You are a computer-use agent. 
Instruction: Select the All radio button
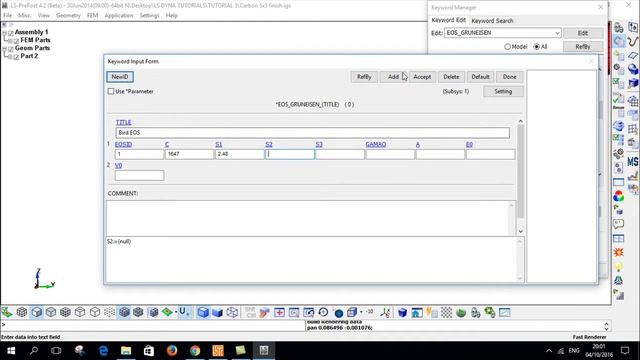click(x=537, y=47)
